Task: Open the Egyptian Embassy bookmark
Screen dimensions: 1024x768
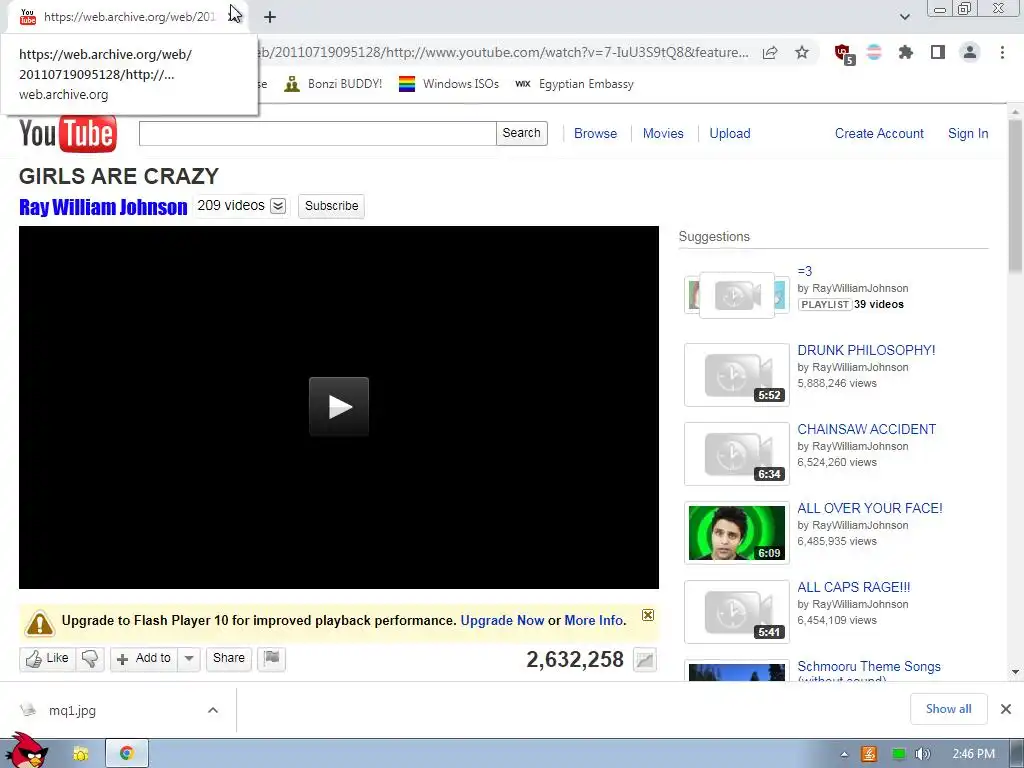Action: tap(574, 84)
